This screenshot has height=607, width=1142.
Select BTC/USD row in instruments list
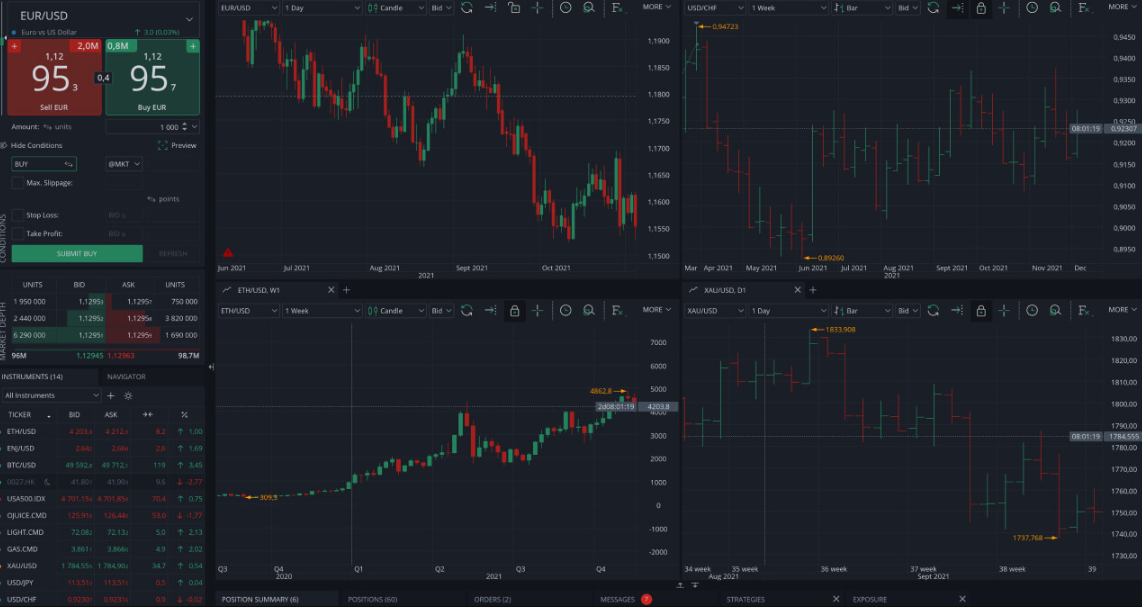[102, 465]
